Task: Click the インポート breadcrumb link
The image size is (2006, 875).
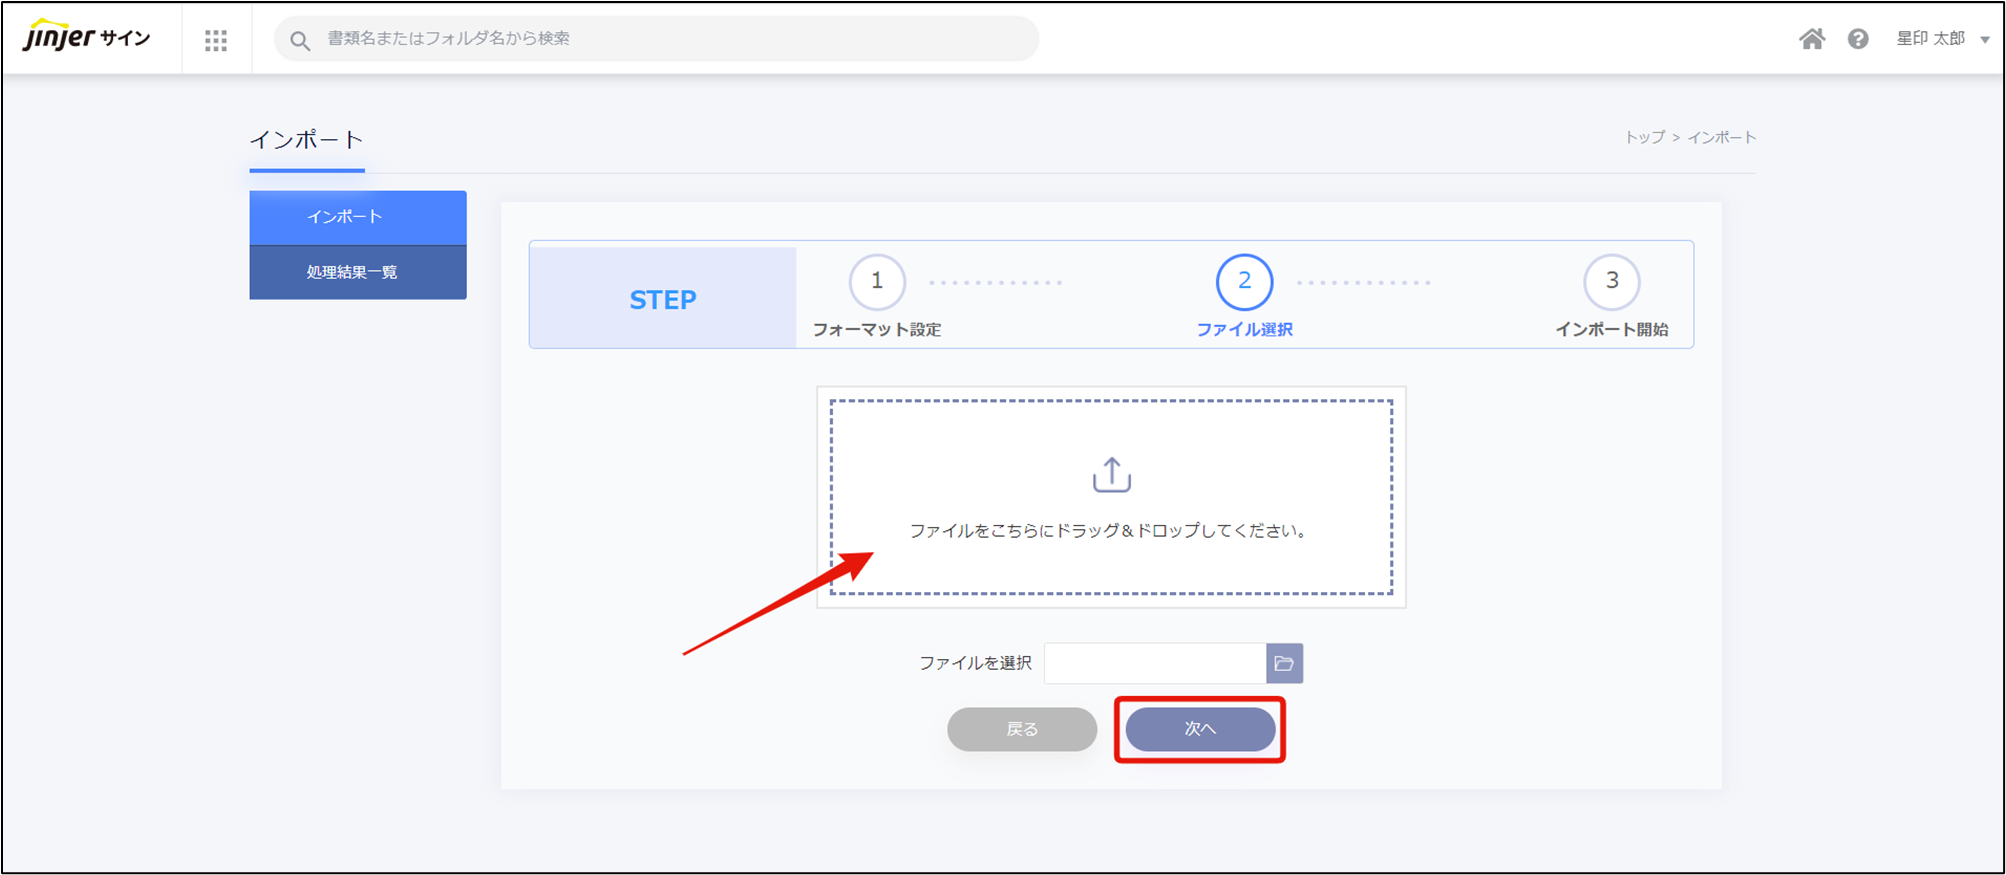Action: [x=1721, y=138]
